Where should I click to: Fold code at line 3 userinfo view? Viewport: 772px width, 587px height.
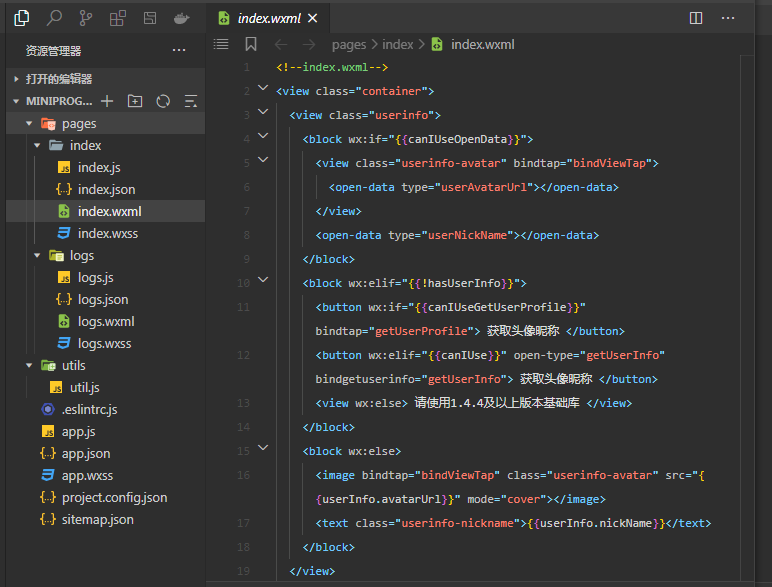click(263, 112)
